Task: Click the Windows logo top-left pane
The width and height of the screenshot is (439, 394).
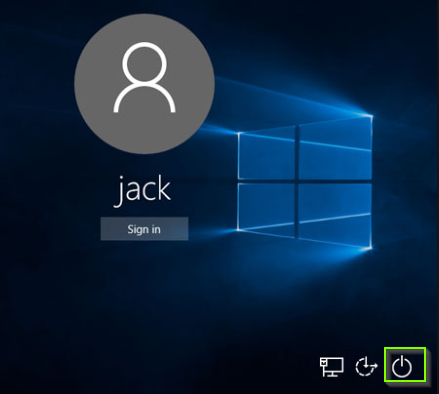Action: tap(267, 153)
